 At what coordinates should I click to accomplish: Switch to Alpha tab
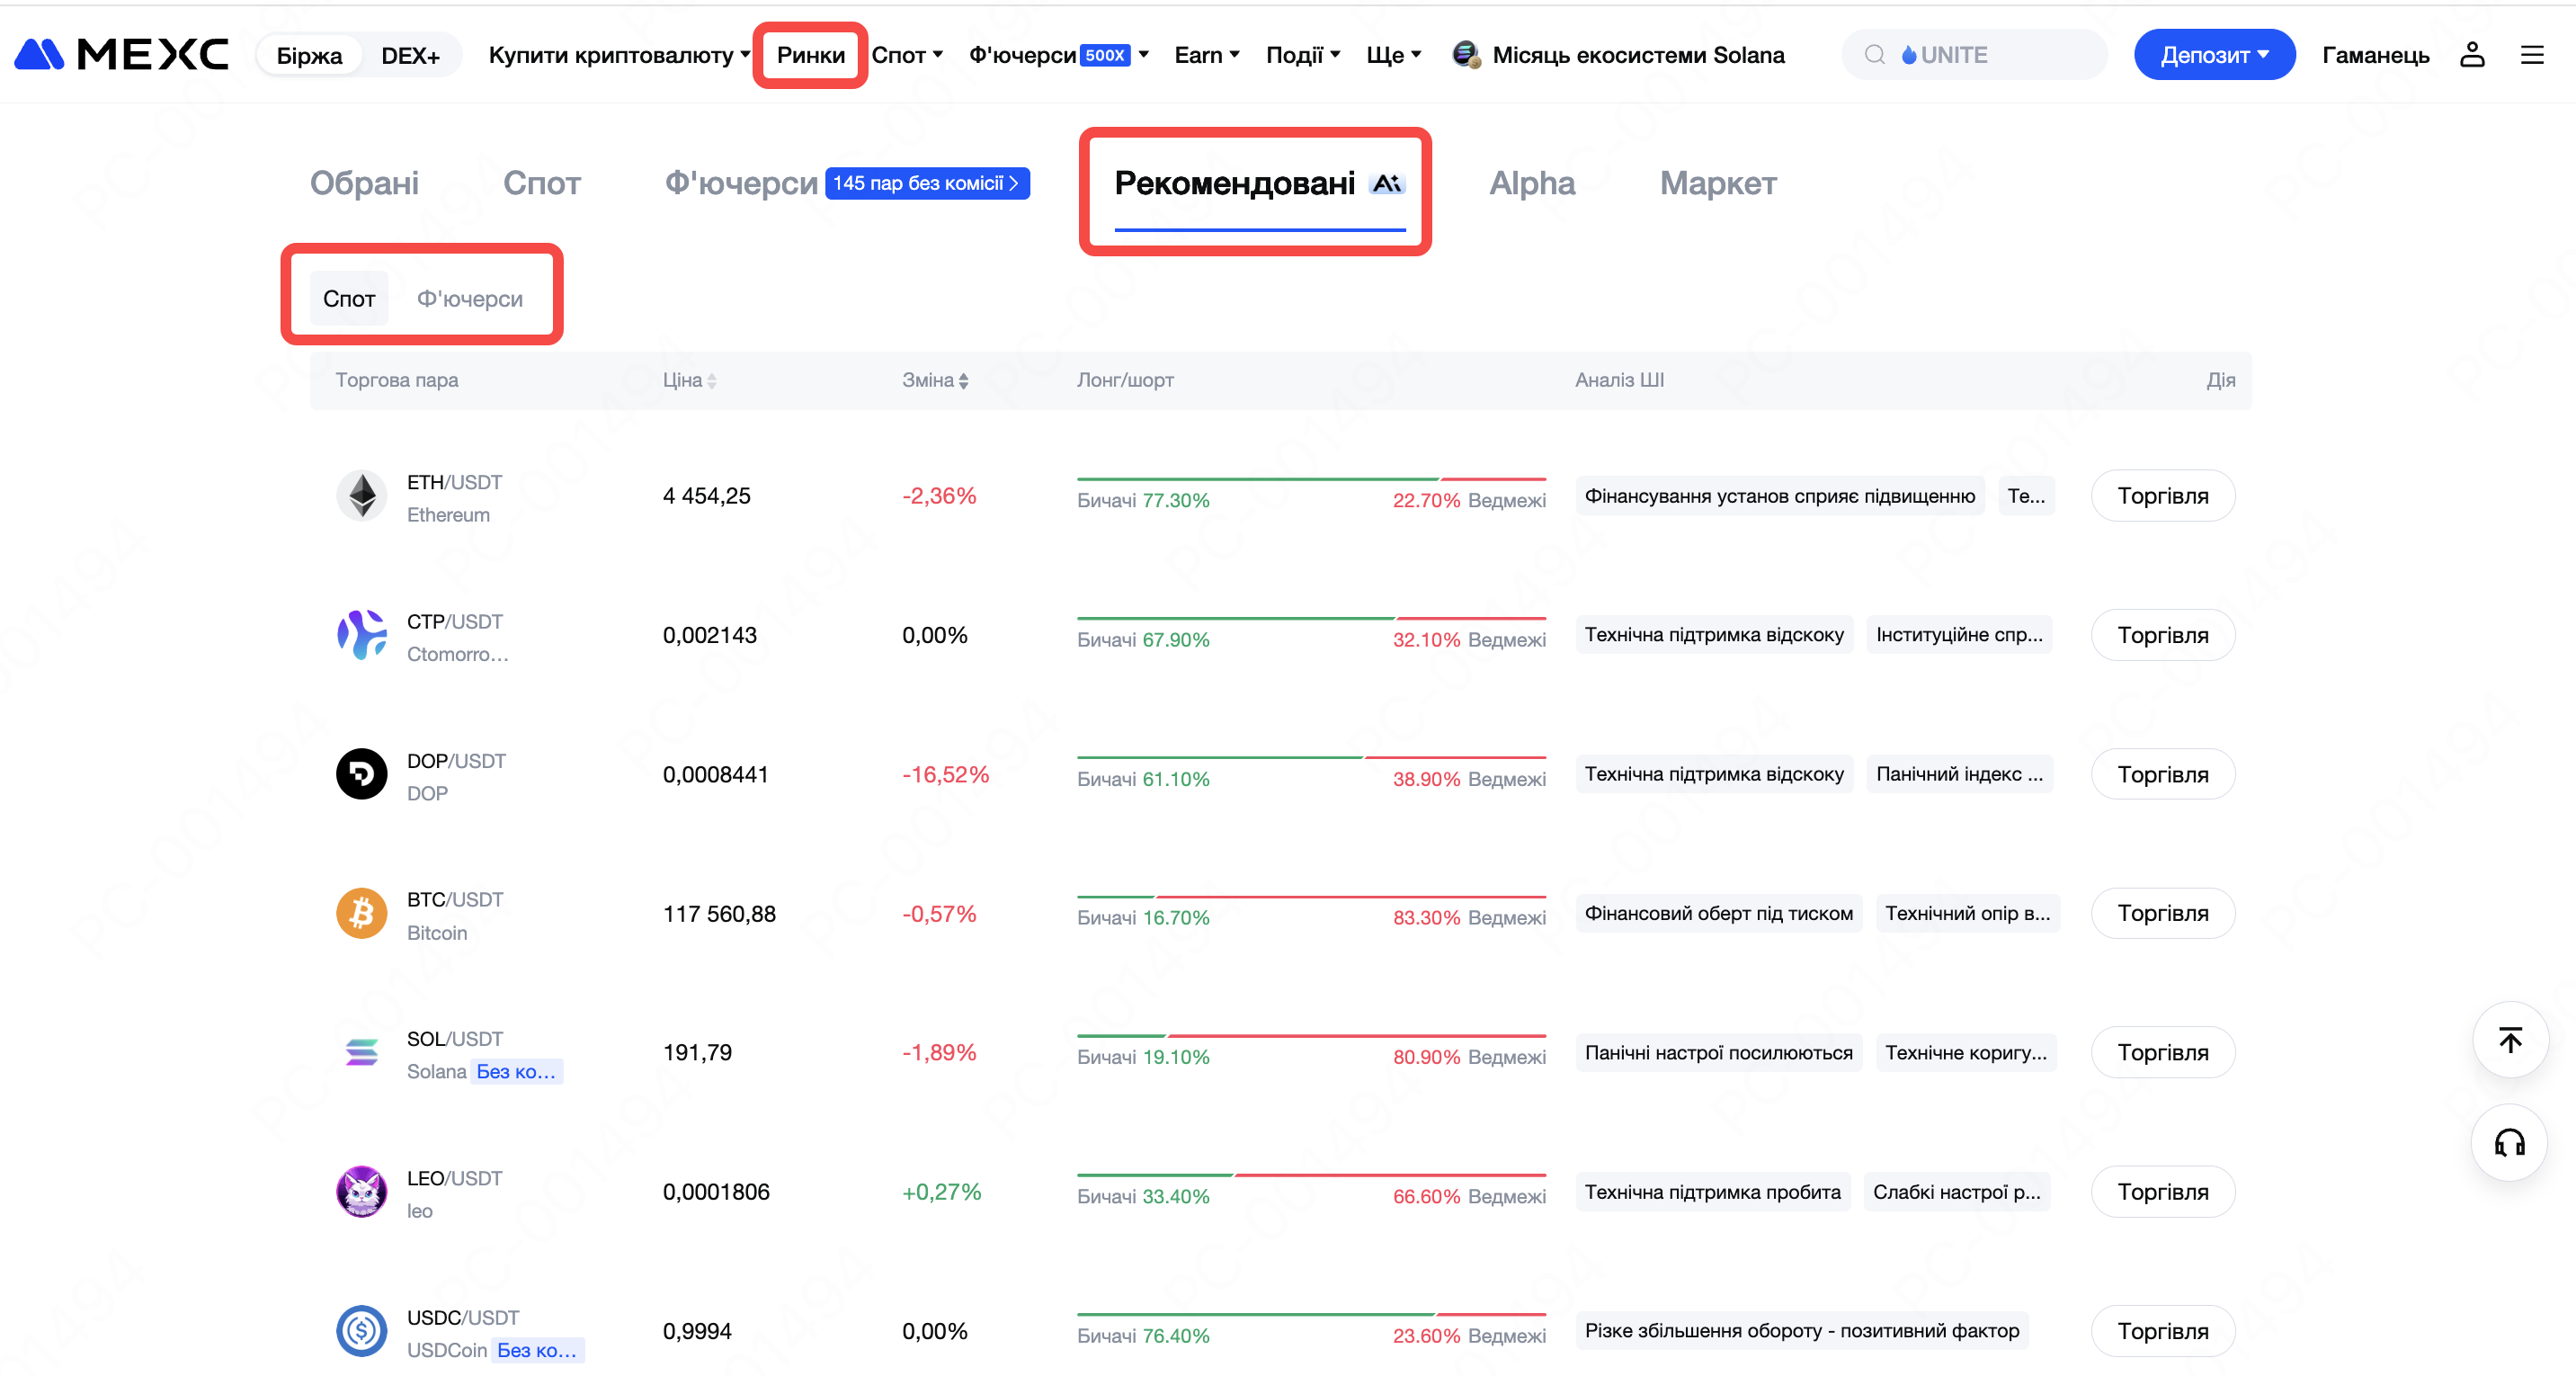tap(1532, 183)
